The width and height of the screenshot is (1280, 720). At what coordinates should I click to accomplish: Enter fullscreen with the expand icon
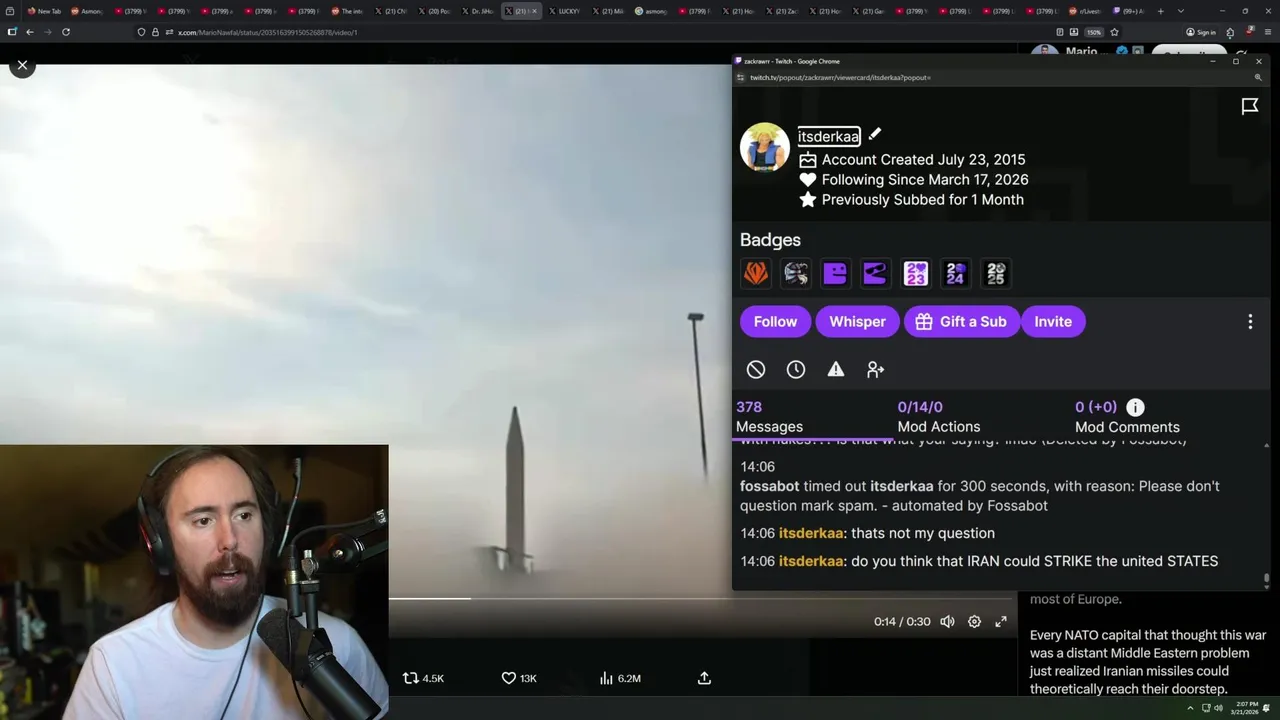1001,621
